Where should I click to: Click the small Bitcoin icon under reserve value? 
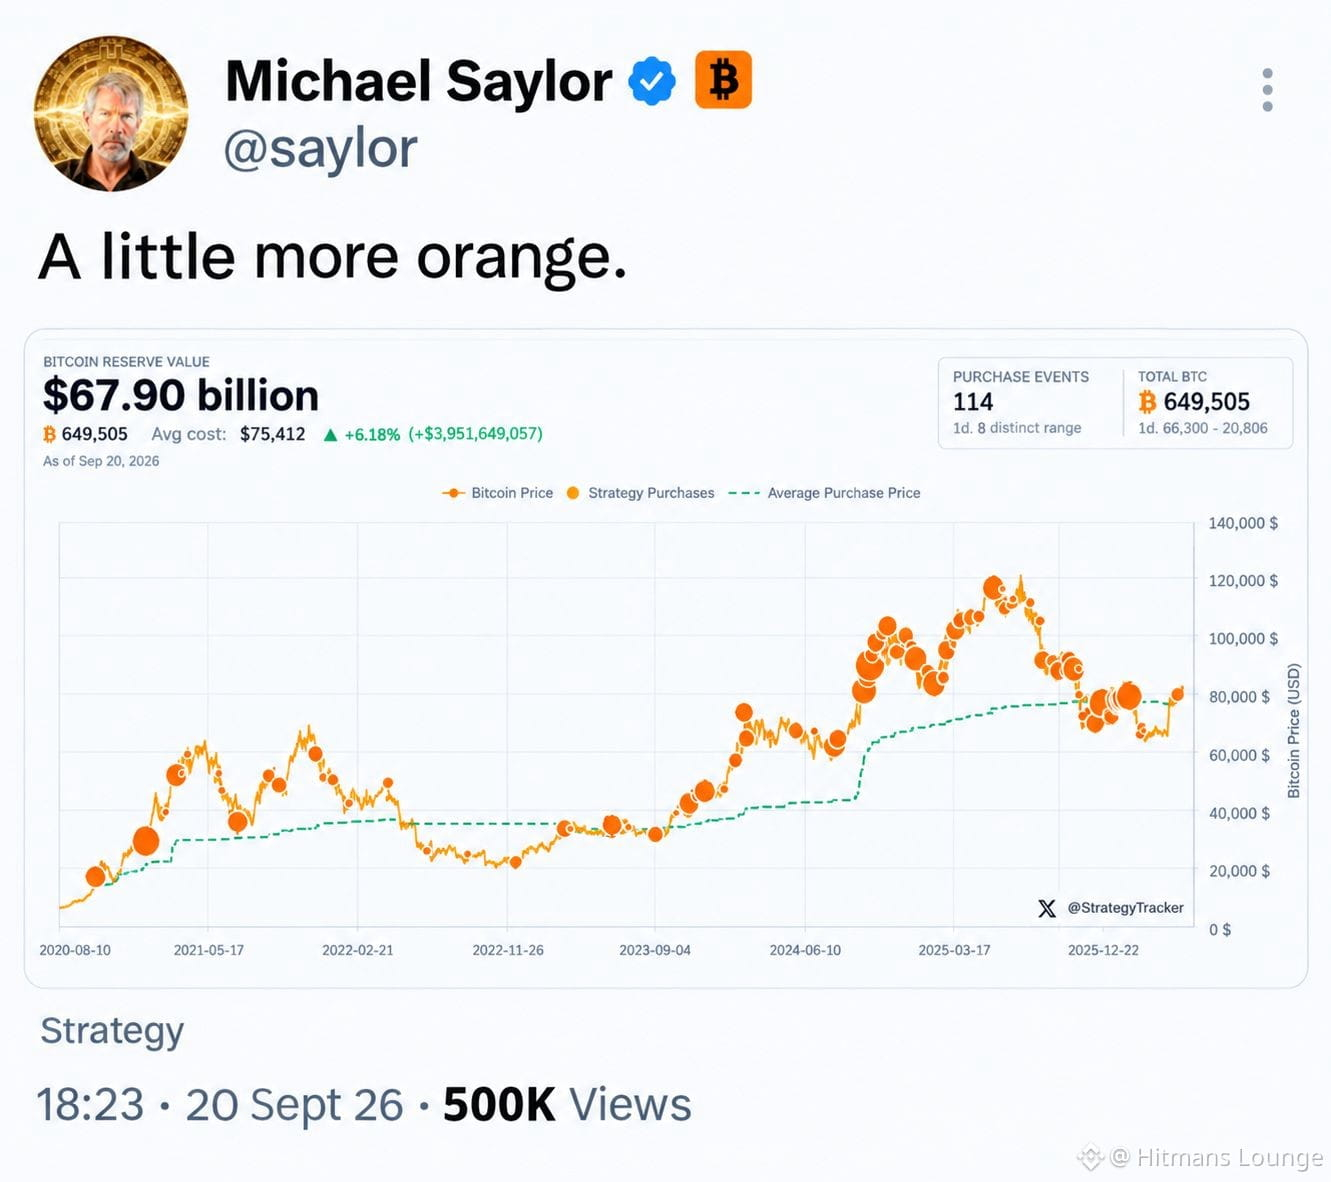(x=49, y=434)
